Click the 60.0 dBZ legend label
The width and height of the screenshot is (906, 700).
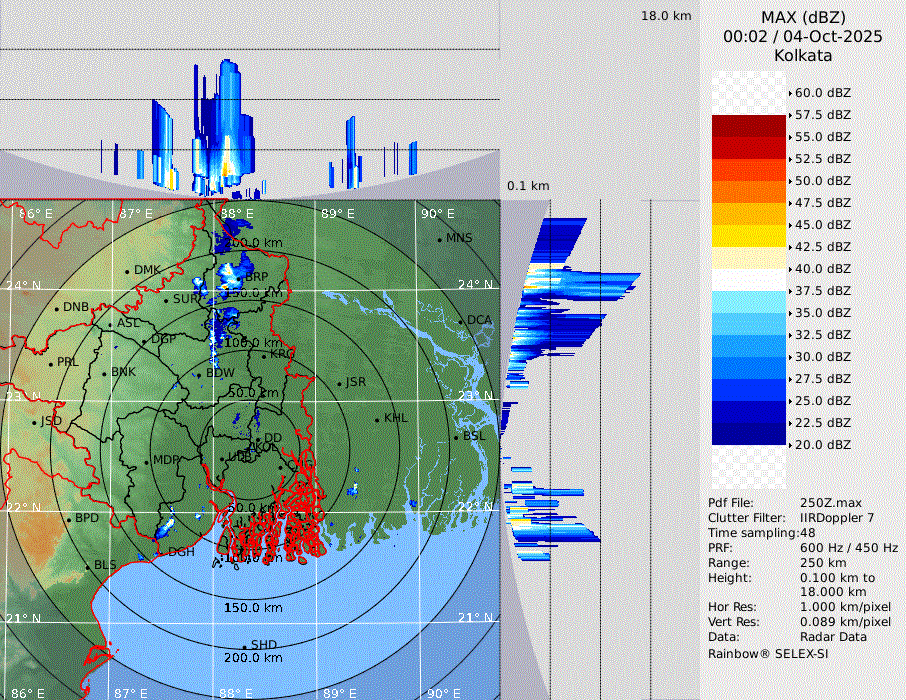(823, 93)
